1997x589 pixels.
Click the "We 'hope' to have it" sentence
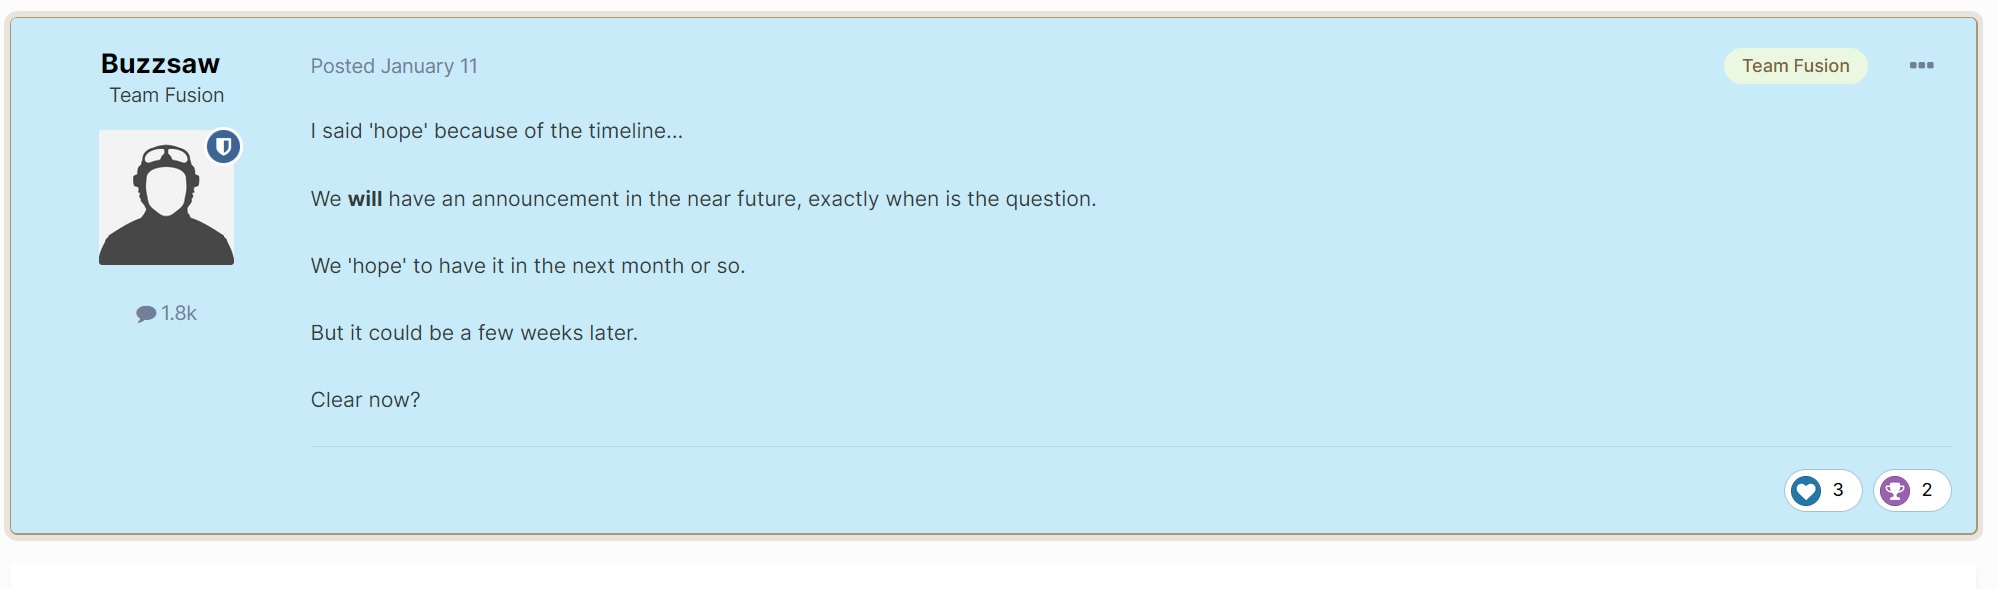click(527, 266)
